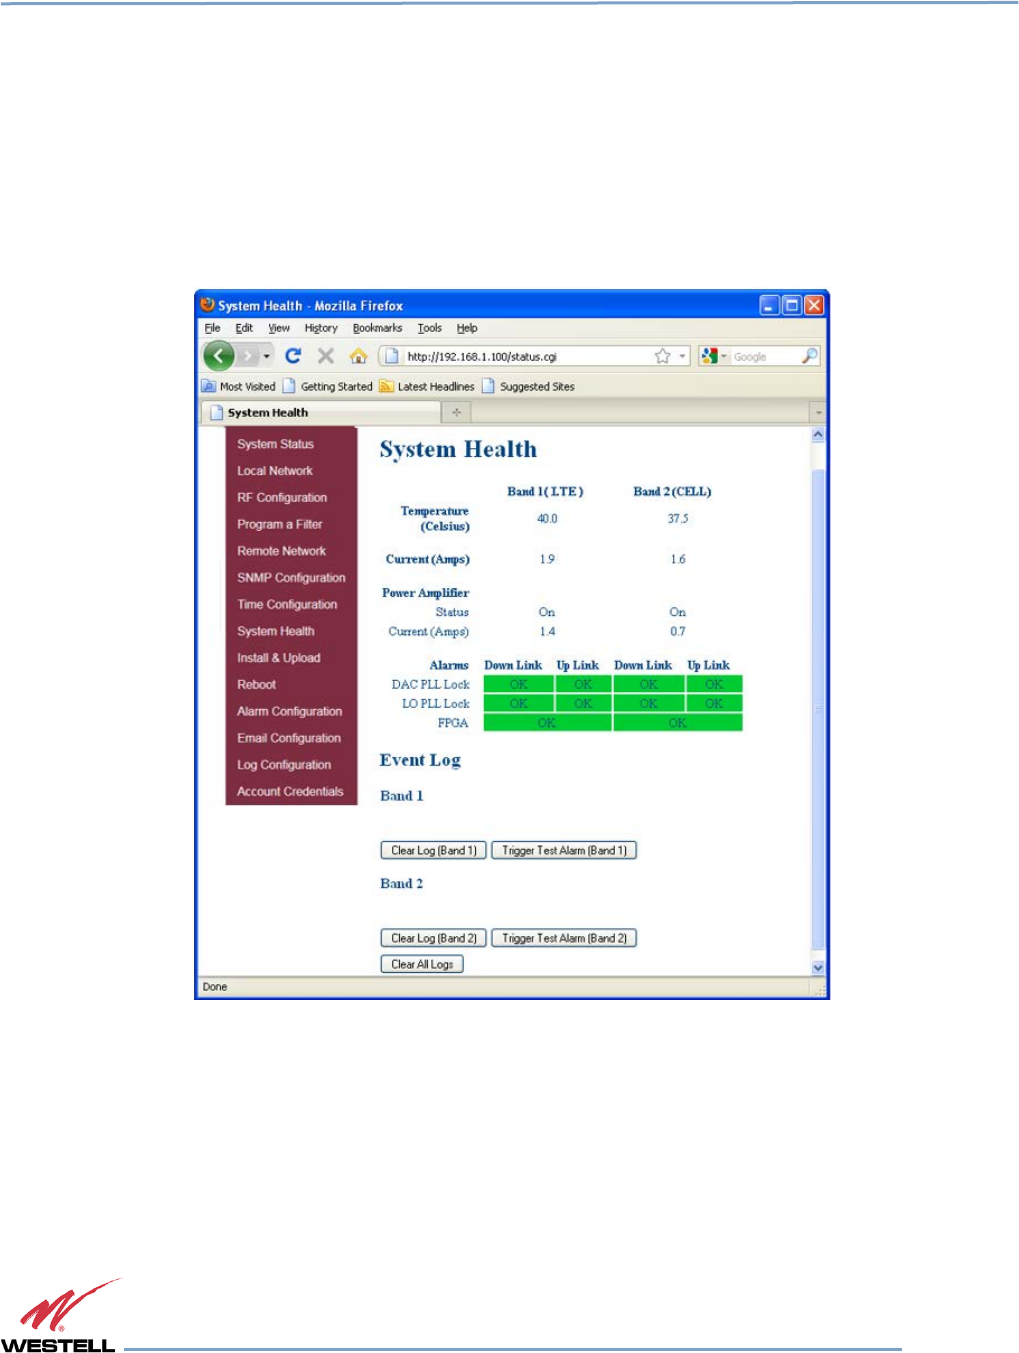This screenshot has height=1353, width=1019.
Task: Open the Tools menu
Action: coord(430,328)
